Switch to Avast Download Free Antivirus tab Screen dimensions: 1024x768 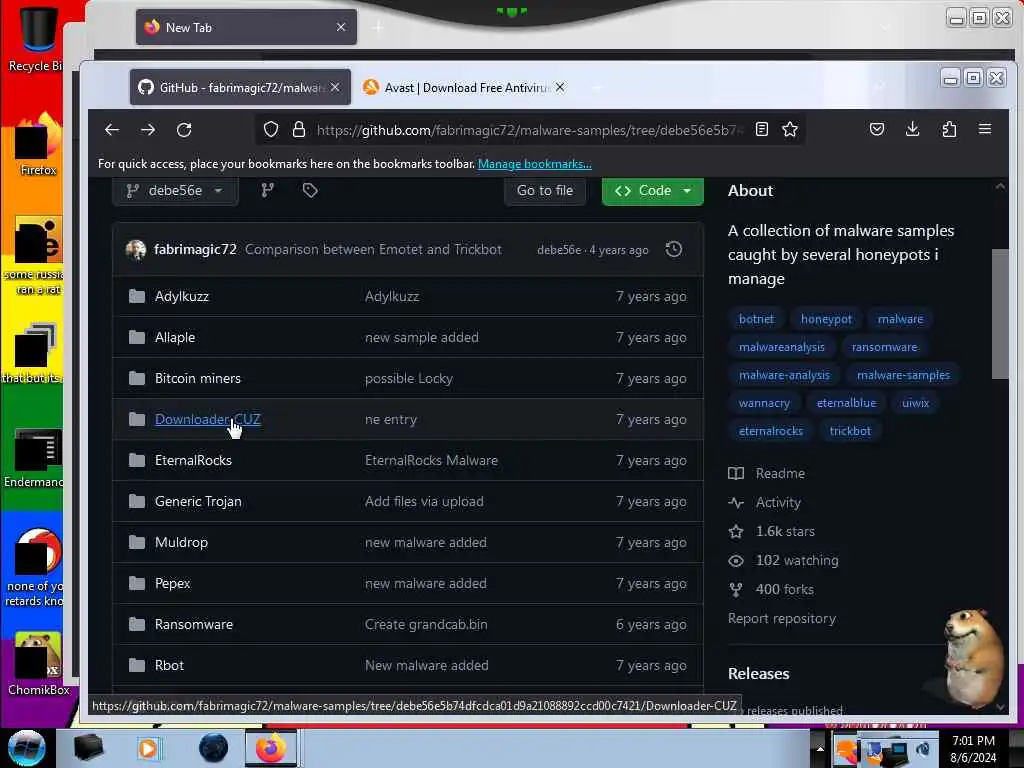point(464,87)
